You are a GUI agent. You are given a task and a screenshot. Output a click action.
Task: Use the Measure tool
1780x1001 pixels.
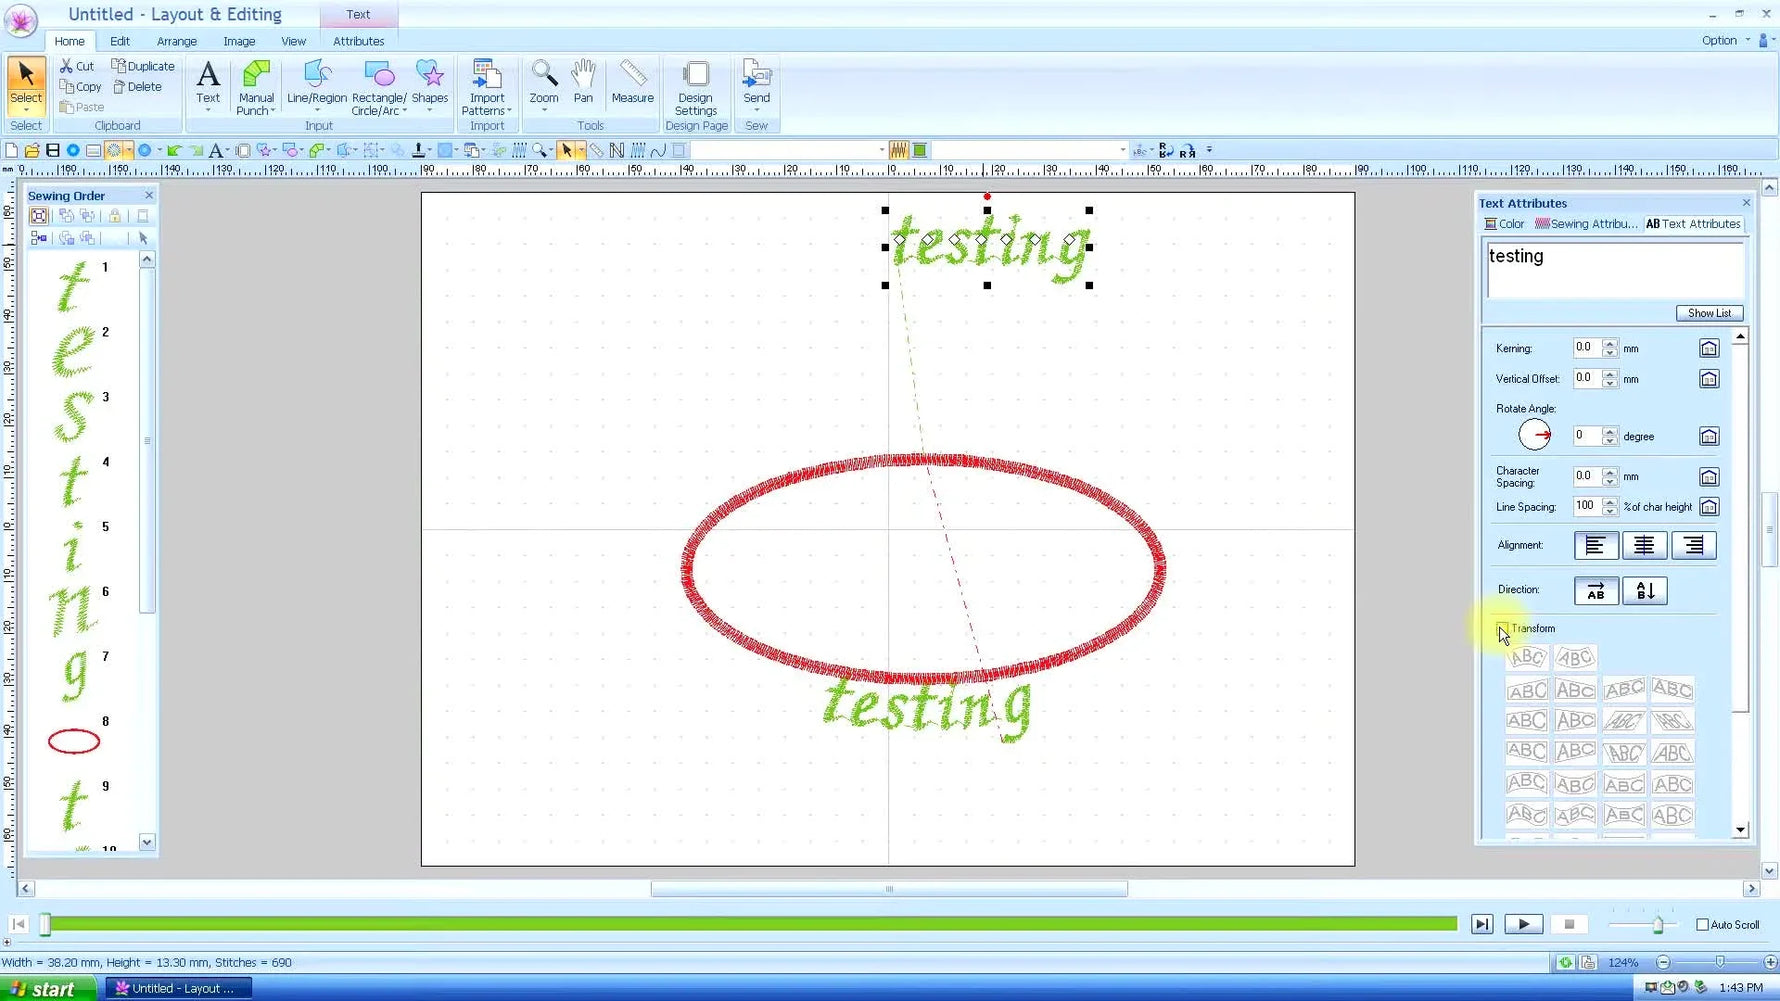pyautogui.click(x=633, y=81)
